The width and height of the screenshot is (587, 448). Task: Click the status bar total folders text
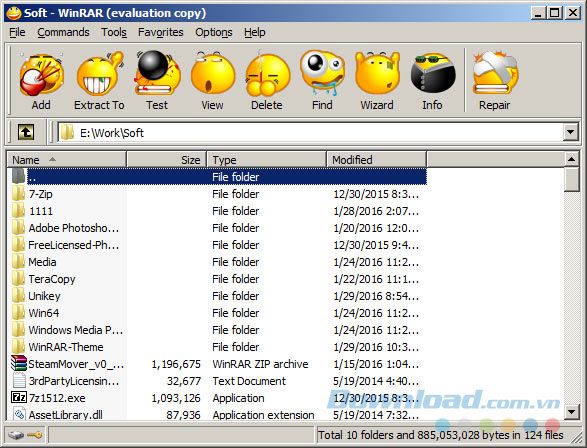[x=440, y=435]
